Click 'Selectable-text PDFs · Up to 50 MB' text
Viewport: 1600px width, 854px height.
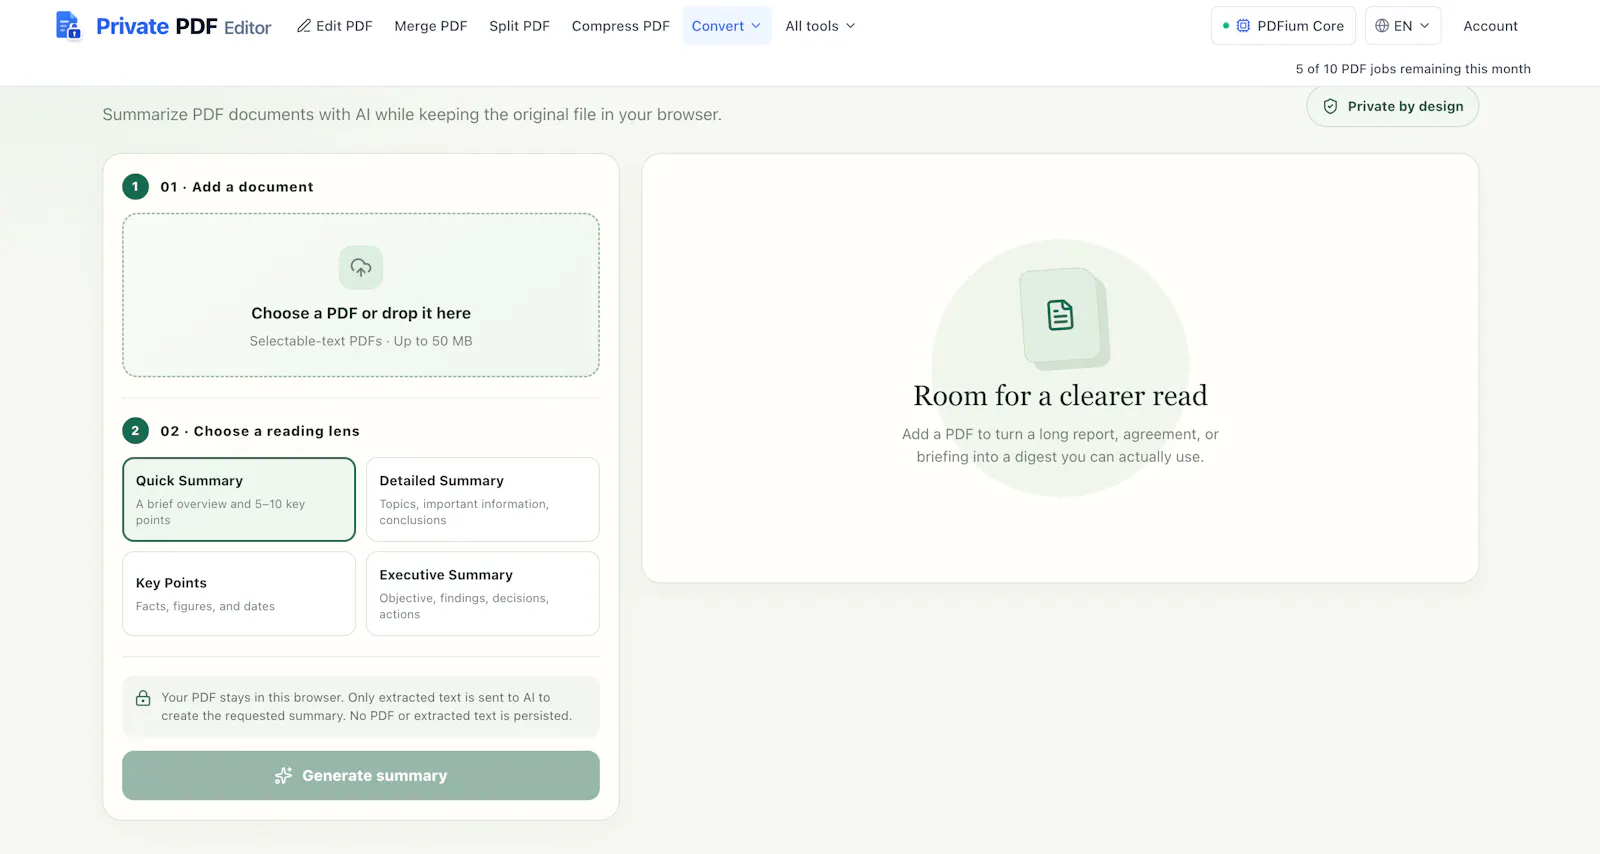(x=361, y=341)
